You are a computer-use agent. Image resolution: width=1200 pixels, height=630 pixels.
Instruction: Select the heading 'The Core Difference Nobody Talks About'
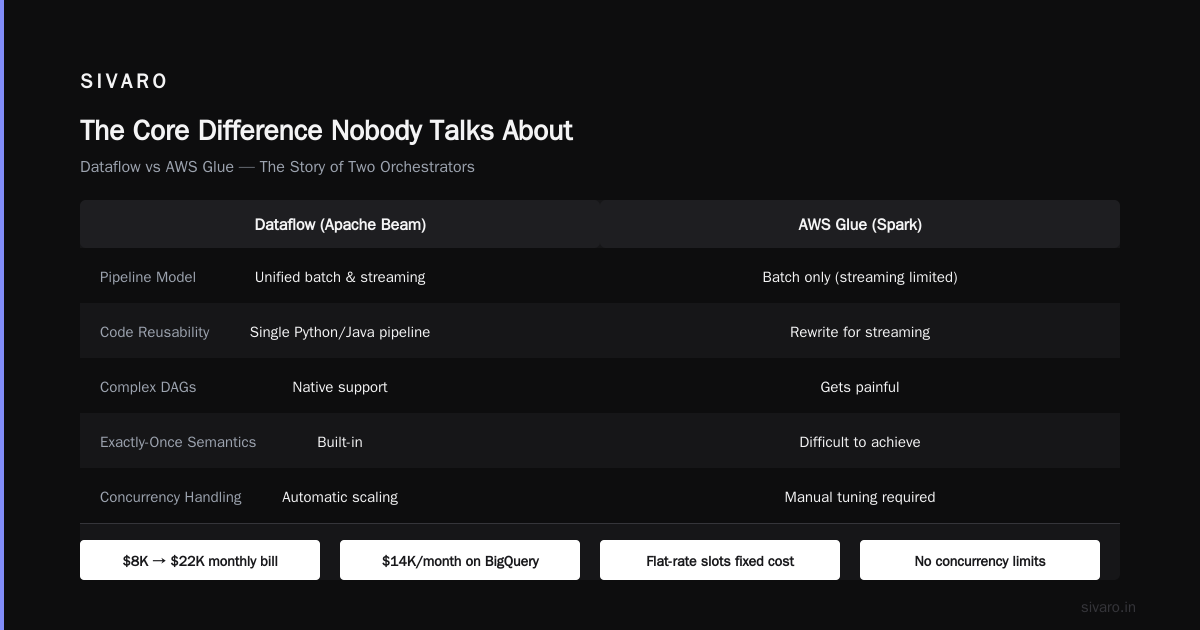[326, 131]
